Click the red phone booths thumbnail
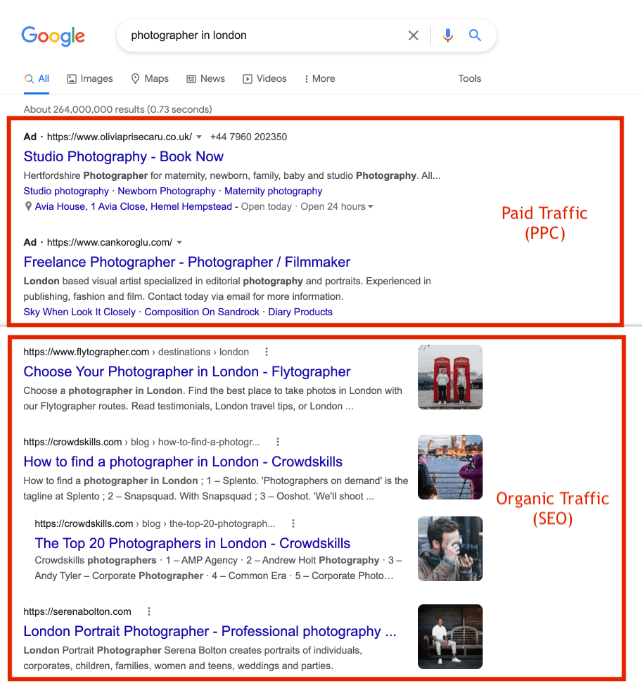 click(450, 377)
